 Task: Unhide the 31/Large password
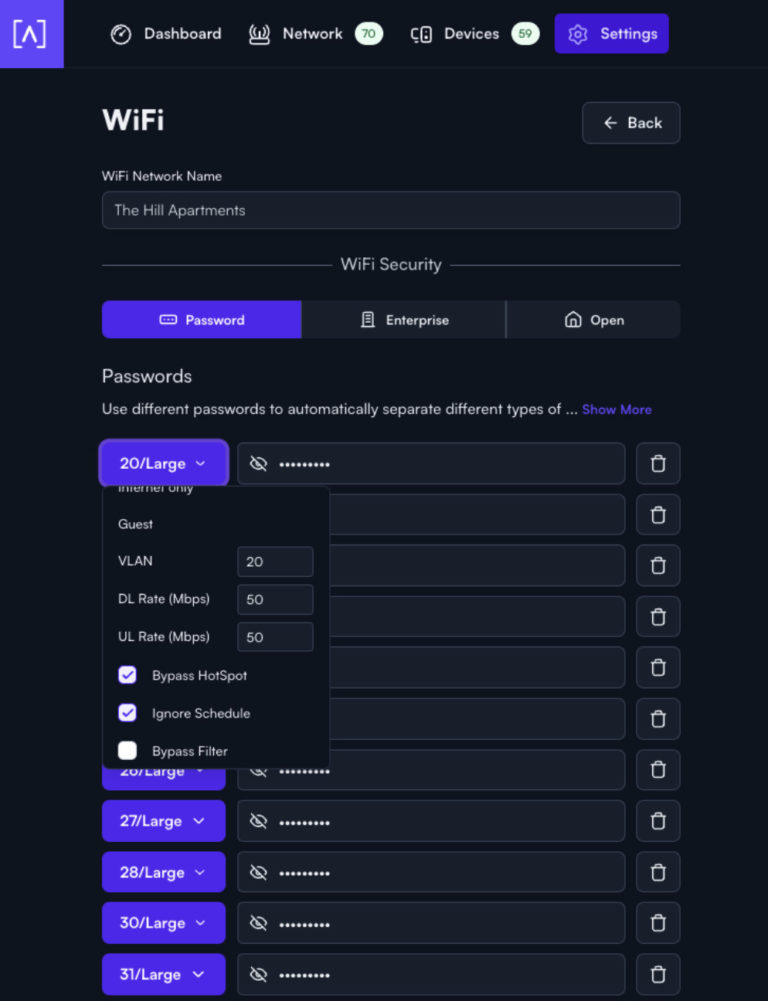pos(258,974)
